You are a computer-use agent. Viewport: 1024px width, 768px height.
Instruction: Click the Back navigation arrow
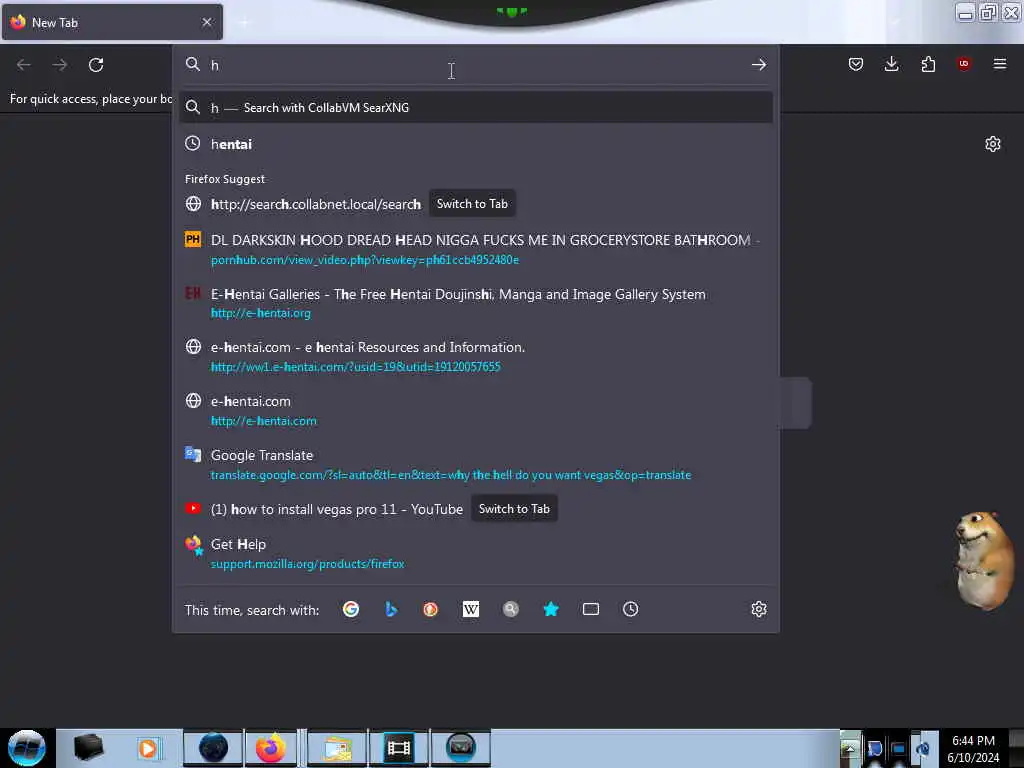point(24,65)
